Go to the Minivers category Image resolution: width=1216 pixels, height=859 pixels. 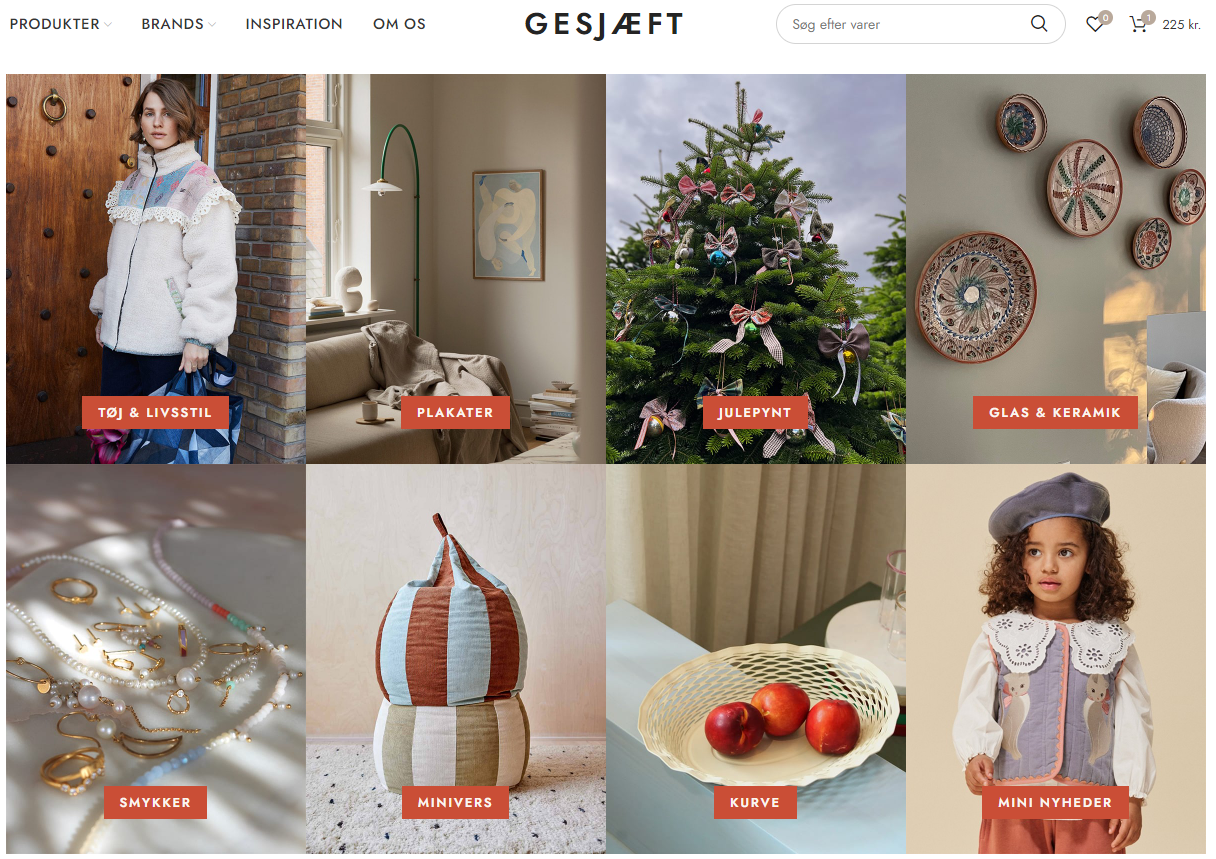pyautogui.click(x=455, y=802)
